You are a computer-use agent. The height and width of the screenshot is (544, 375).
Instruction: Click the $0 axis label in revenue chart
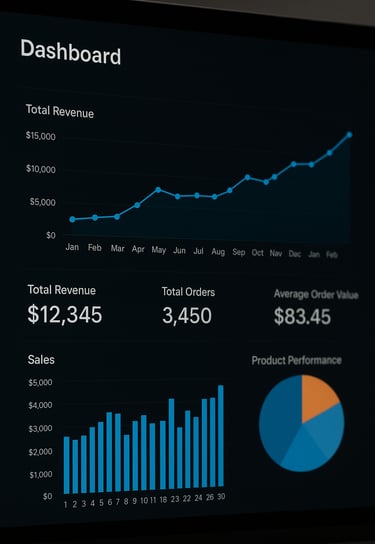click(x=51, y=235)
